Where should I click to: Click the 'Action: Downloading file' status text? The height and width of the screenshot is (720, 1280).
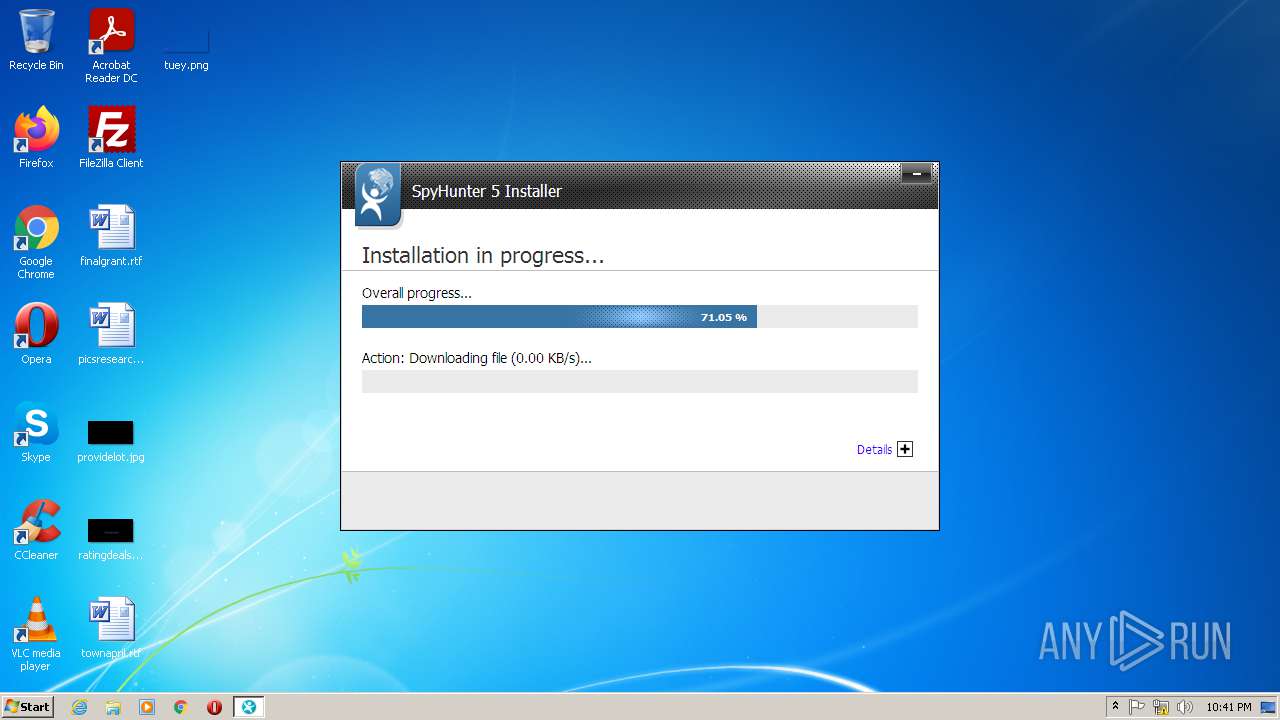476,357
